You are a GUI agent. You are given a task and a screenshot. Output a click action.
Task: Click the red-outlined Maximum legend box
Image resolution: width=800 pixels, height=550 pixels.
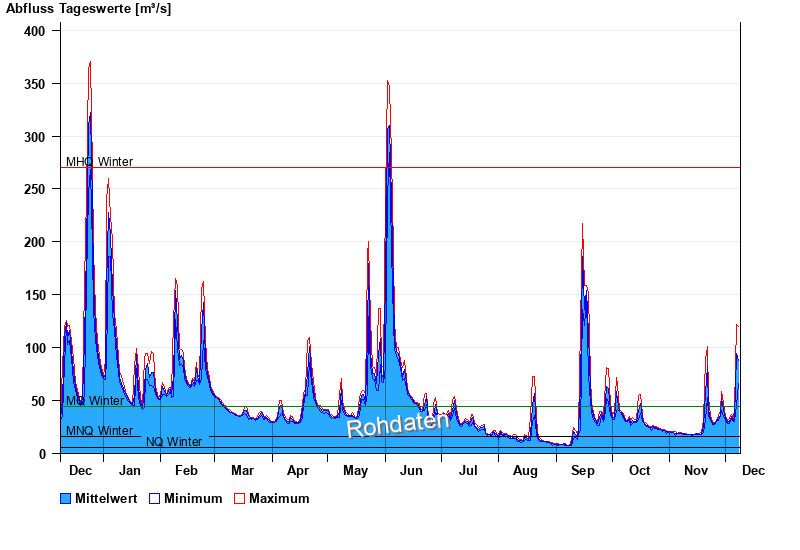coord(239,498)
